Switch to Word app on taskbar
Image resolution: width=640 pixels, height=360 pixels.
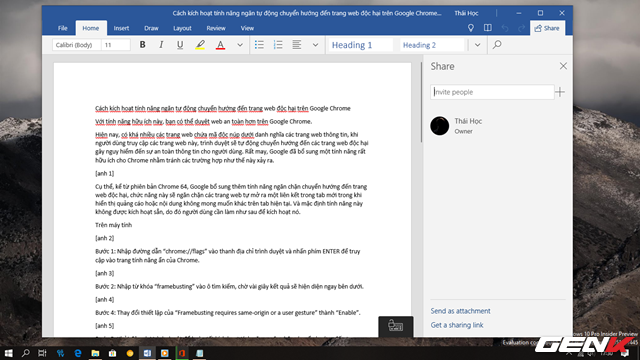tap(147, 353)
